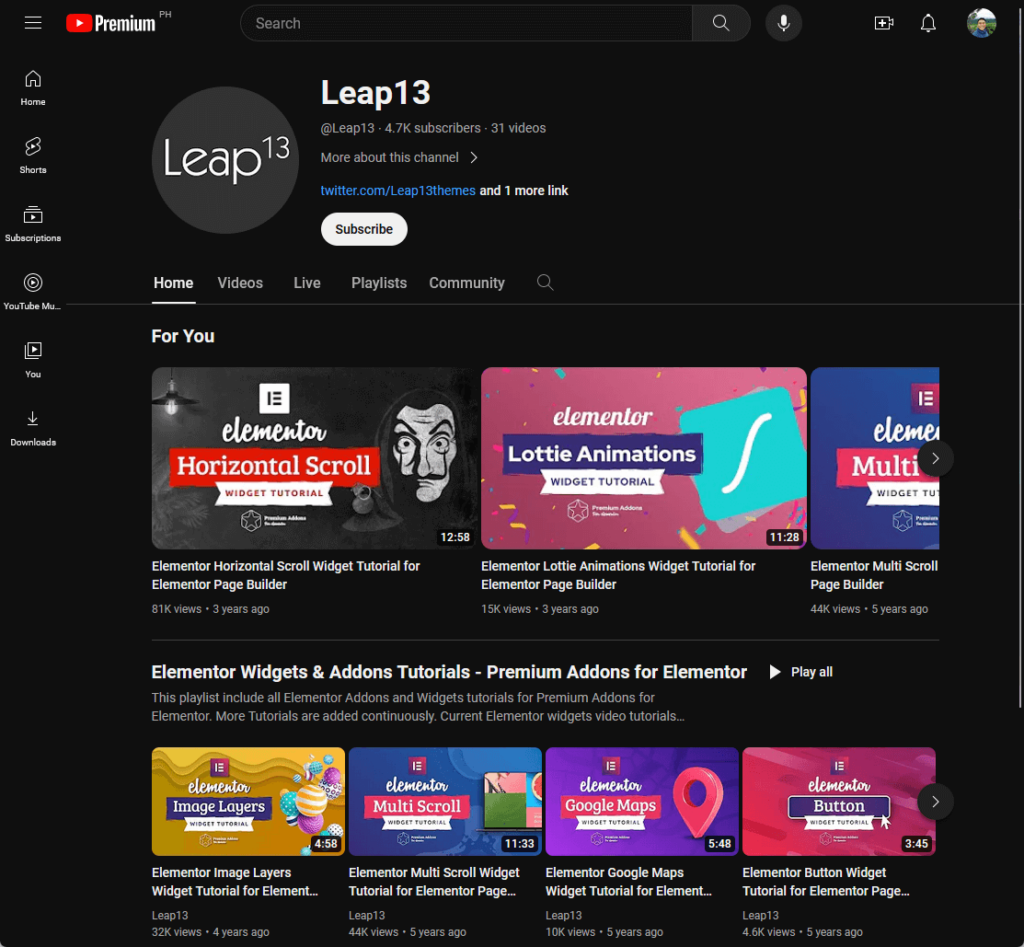Go to the You section in the sidebar

[32, 358]
